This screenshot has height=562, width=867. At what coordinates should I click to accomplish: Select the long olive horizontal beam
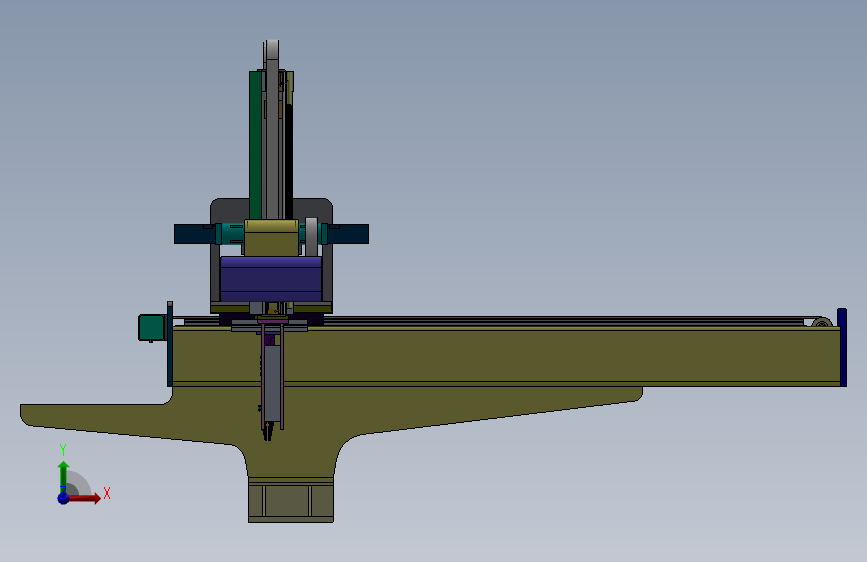506,356
